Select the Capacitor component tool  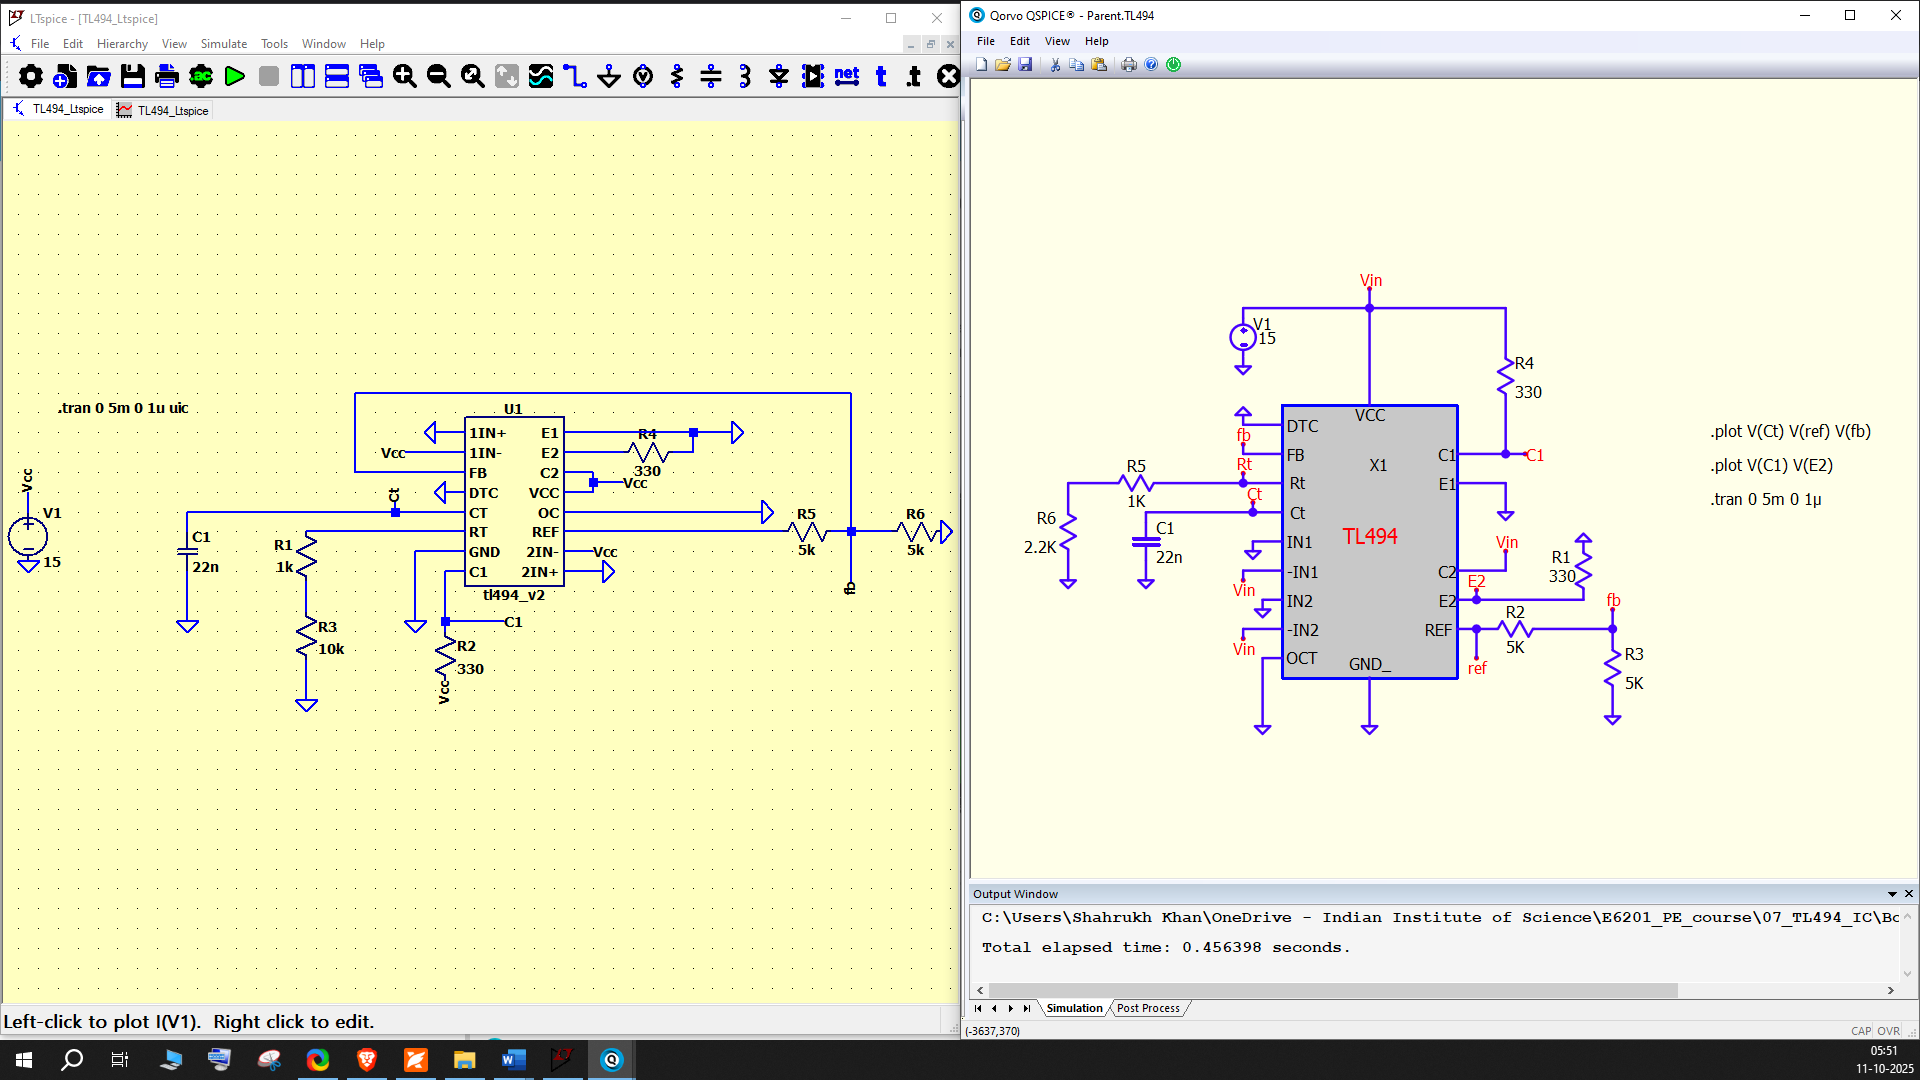click(x=711, y=77)
